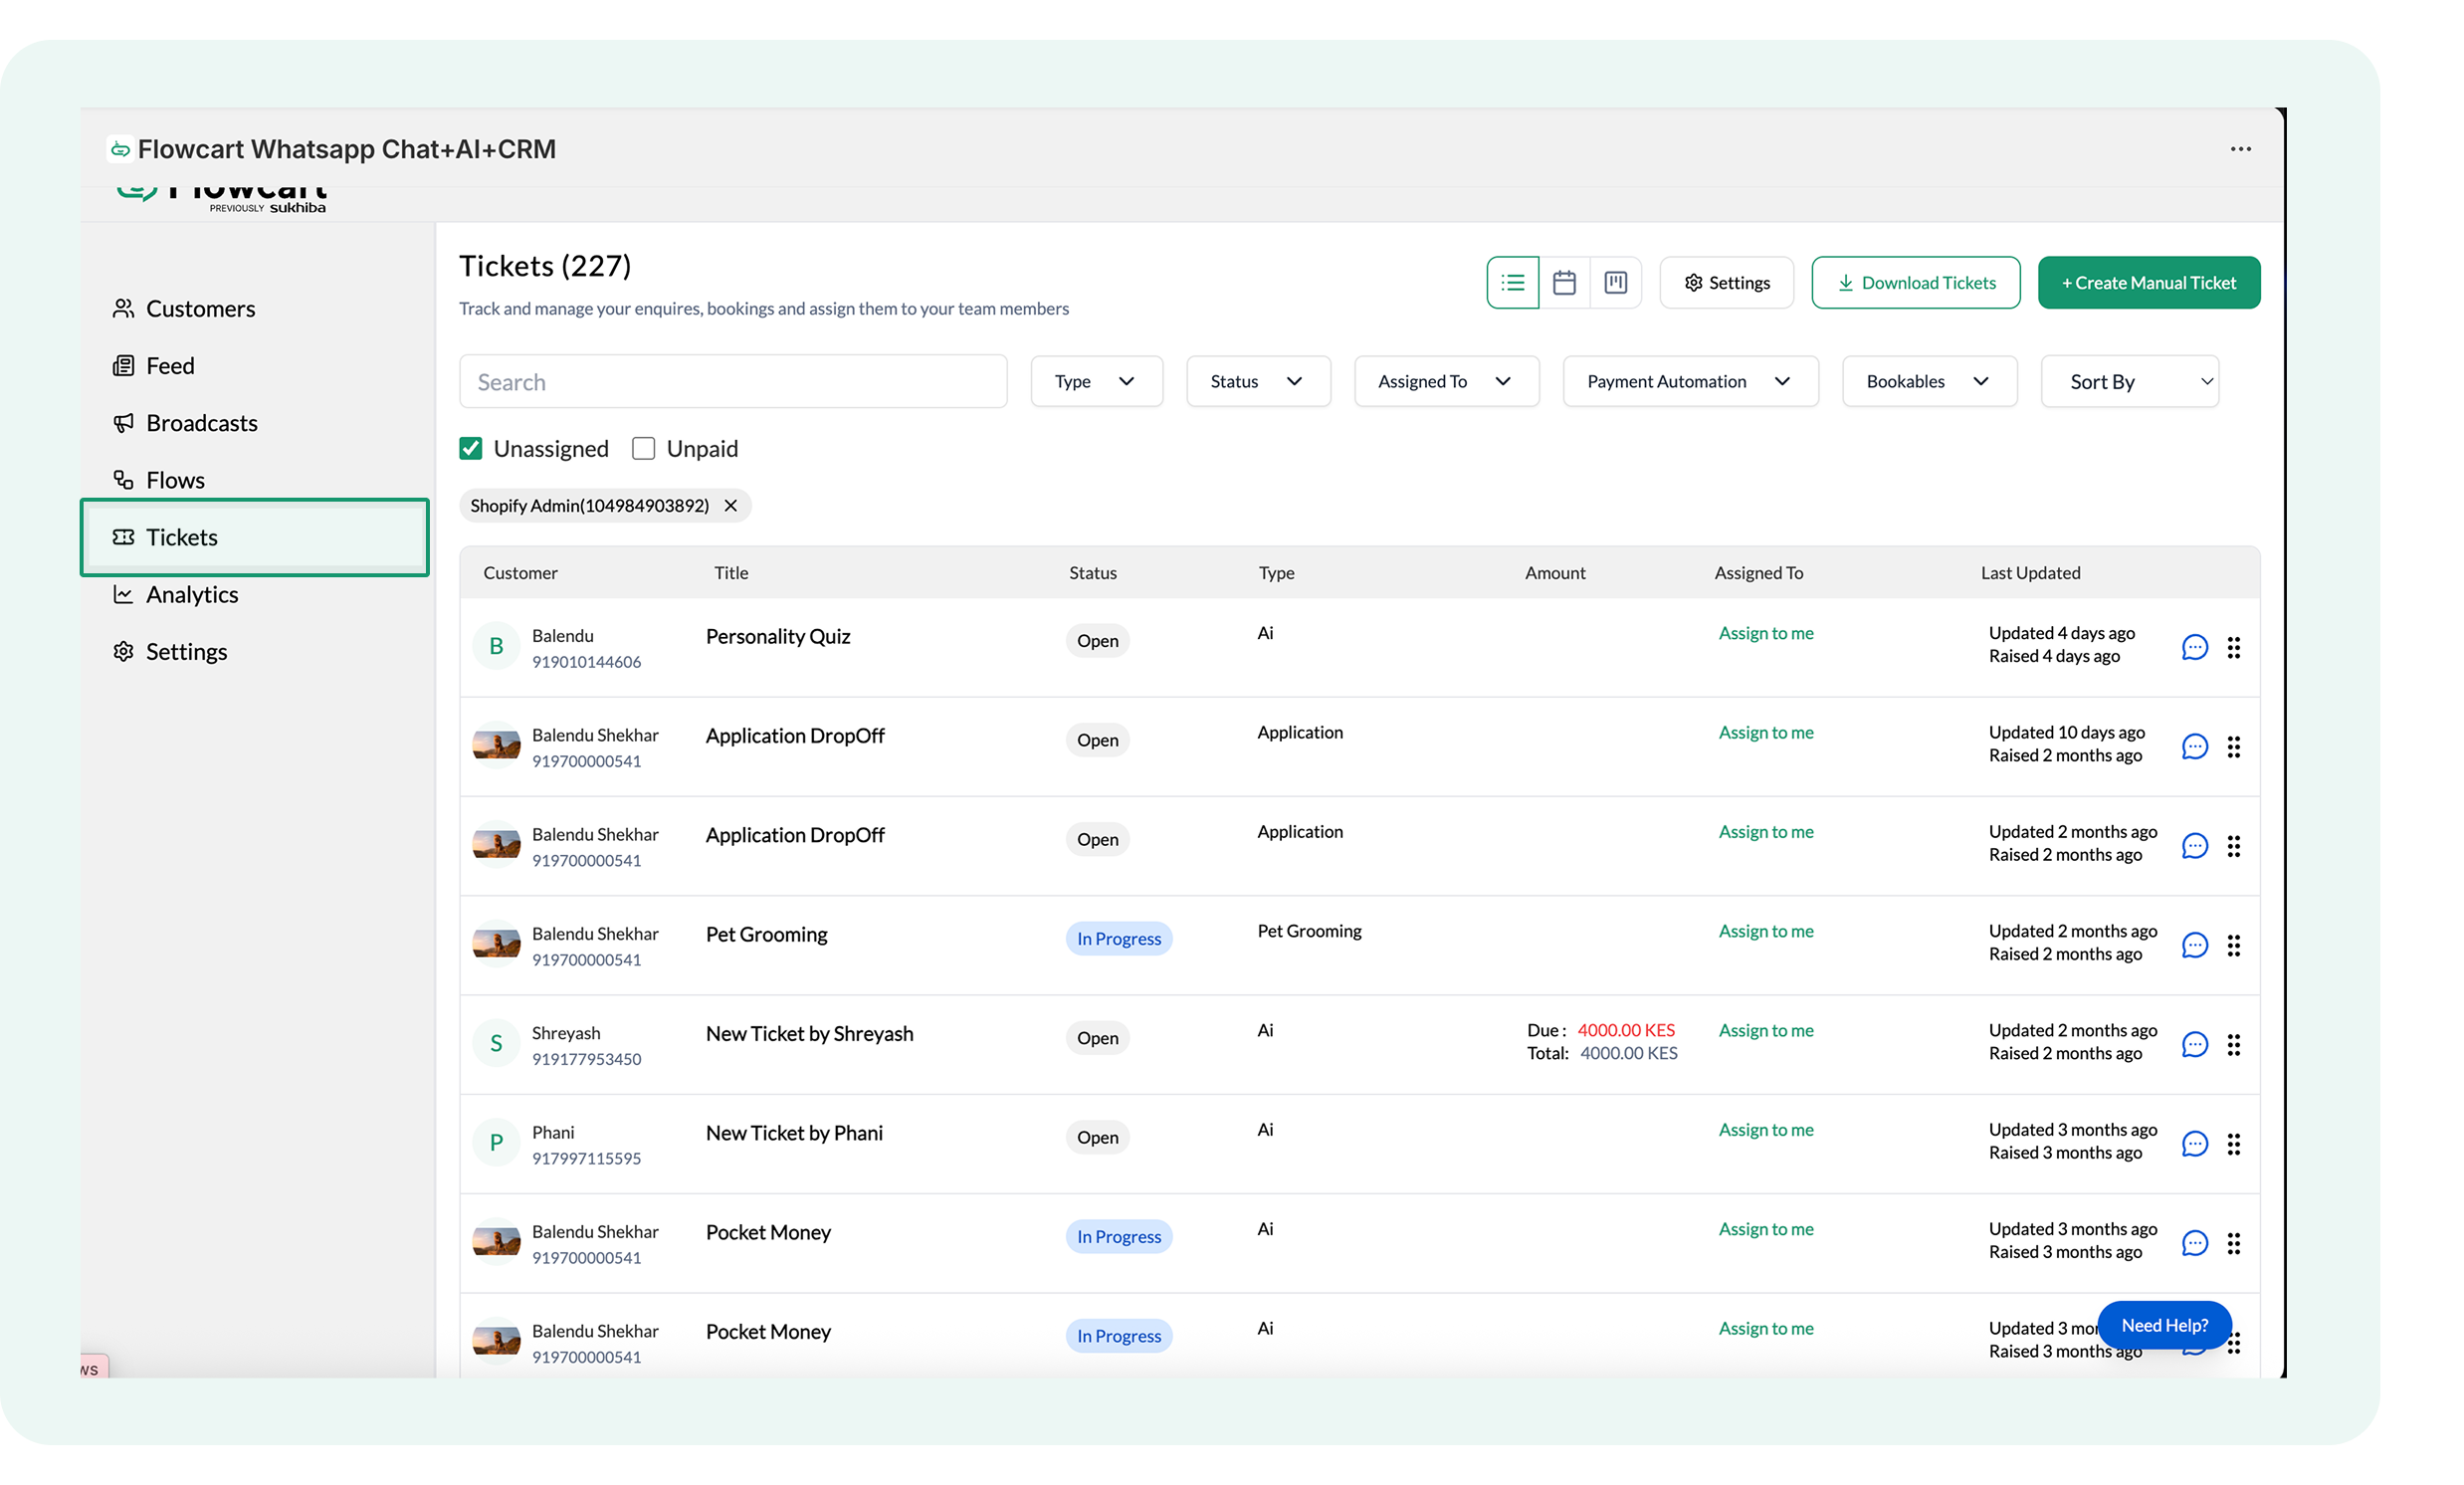2464x1485 pixels.
Task: Click Assign to me for Pocket Money ticket
Action: coord(1765,1229)
